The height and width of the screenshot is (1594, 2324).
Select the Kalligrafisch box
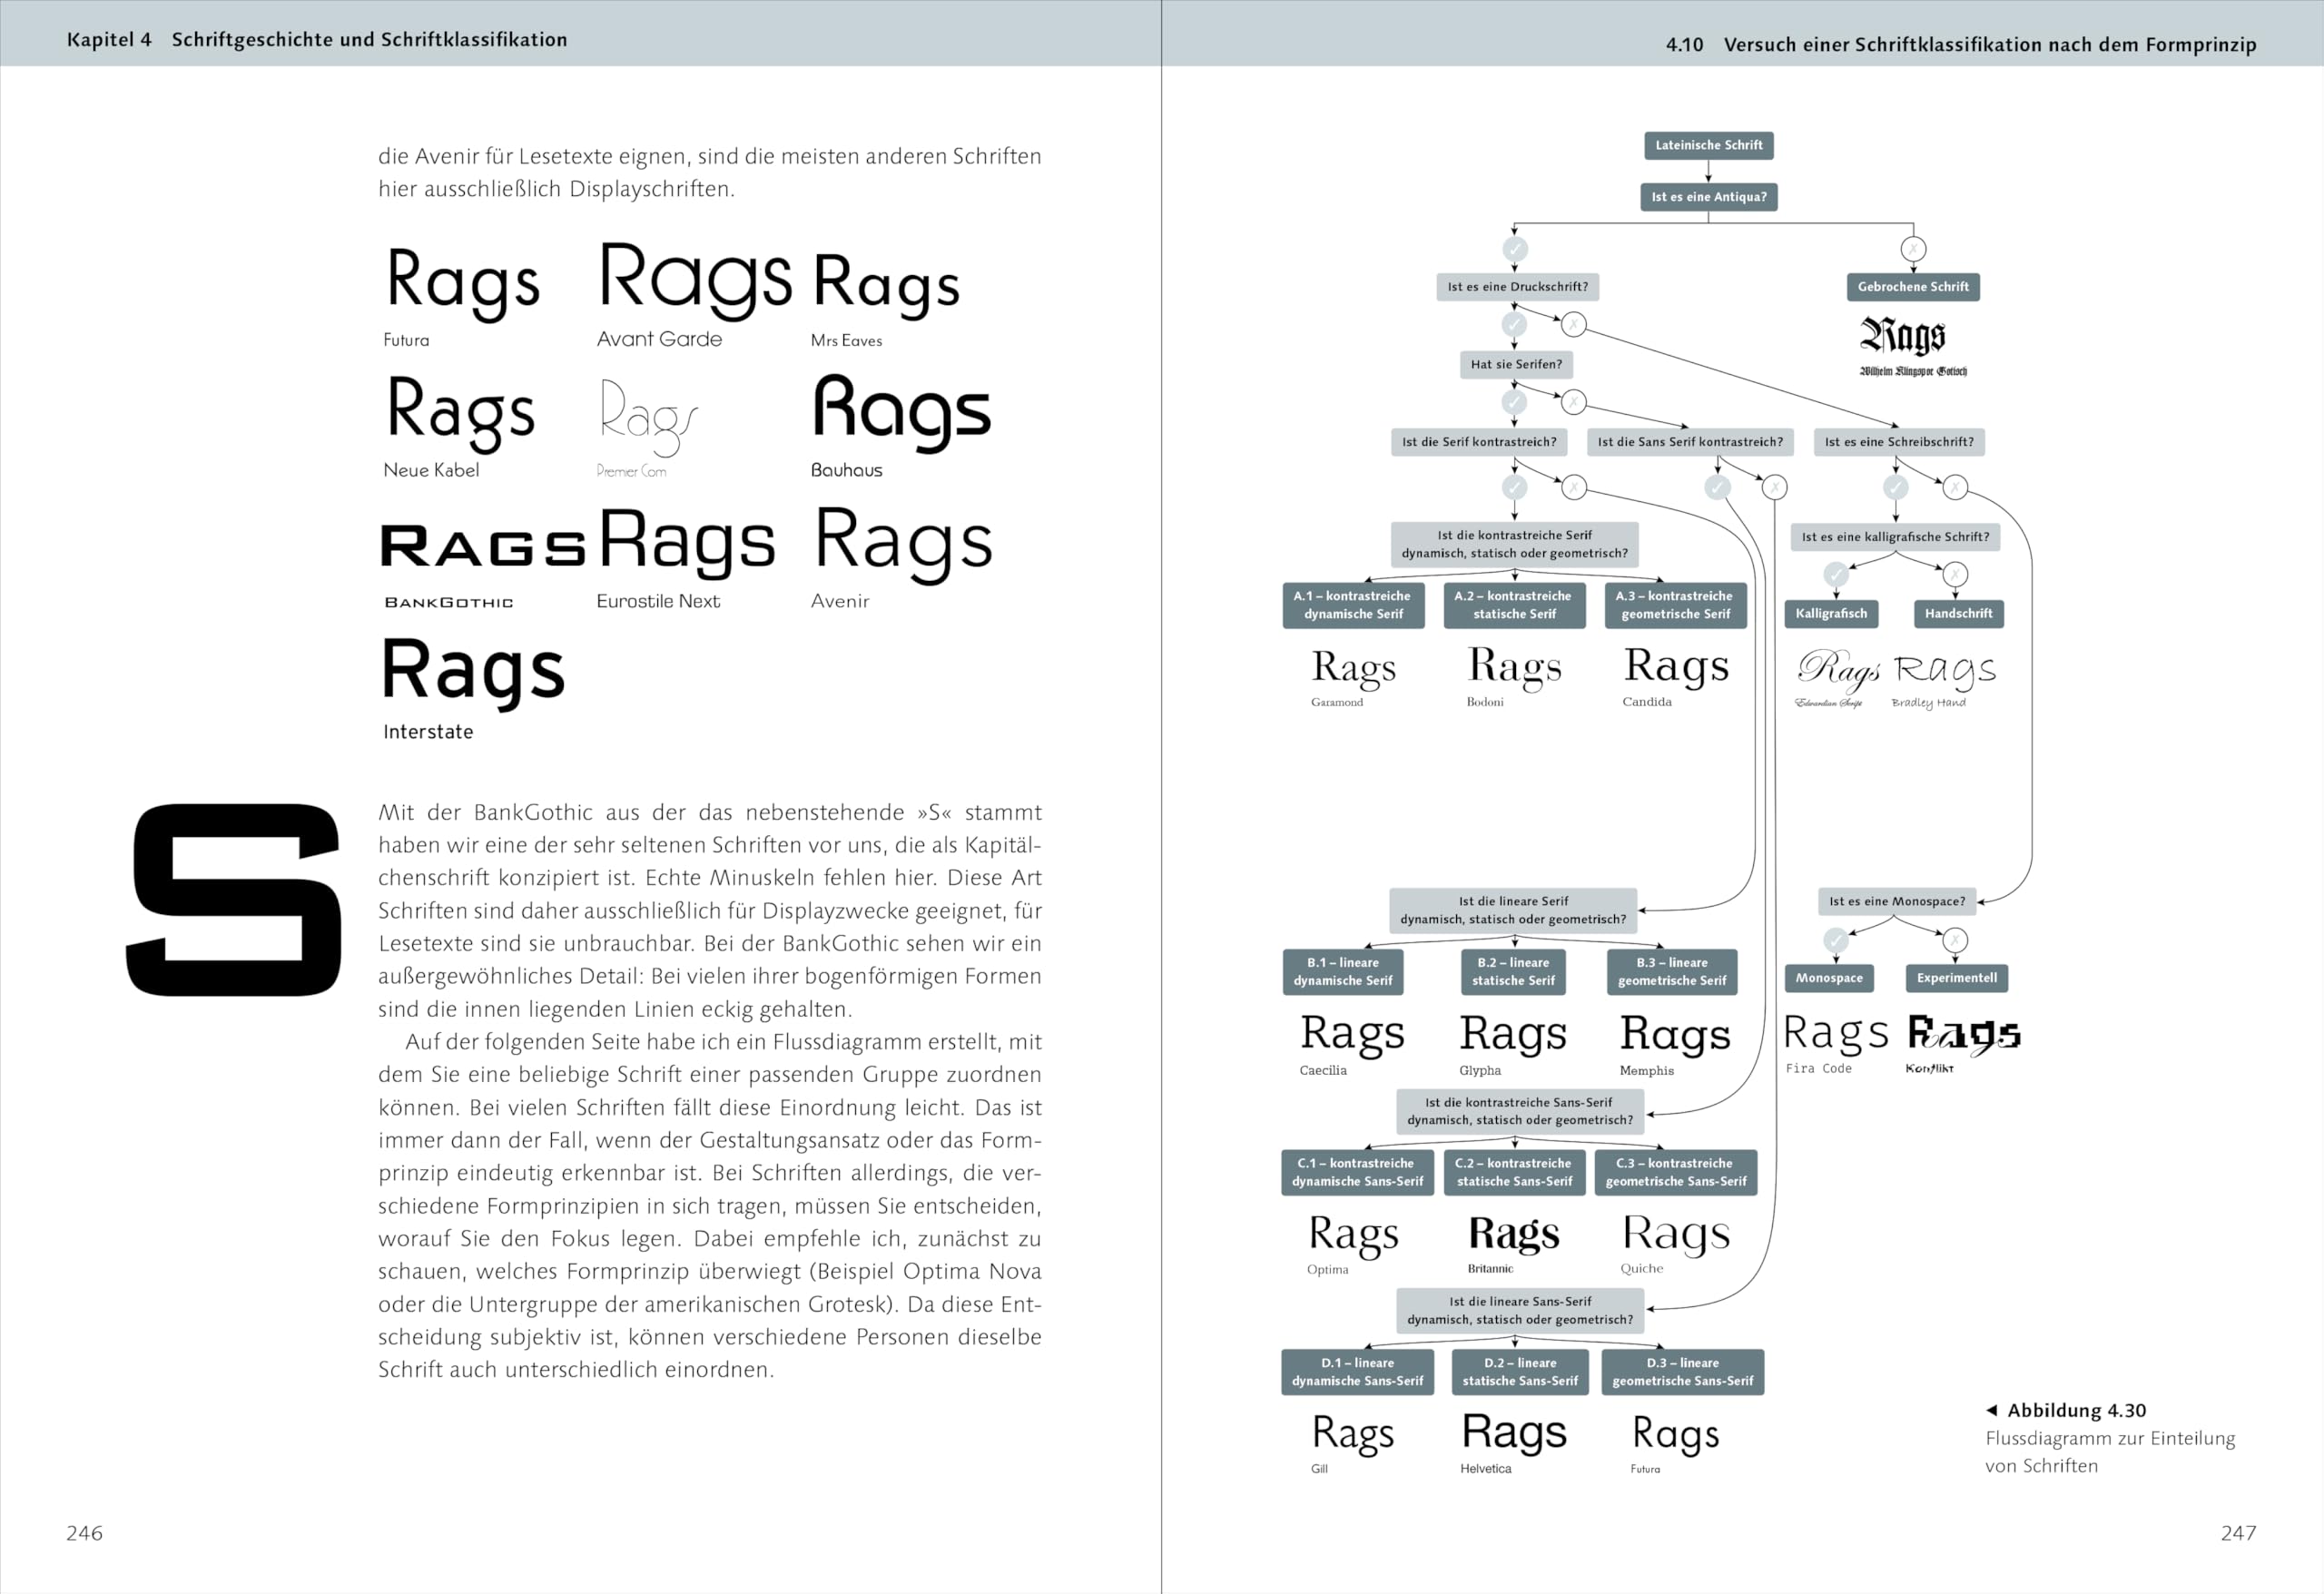point(1831,614)
